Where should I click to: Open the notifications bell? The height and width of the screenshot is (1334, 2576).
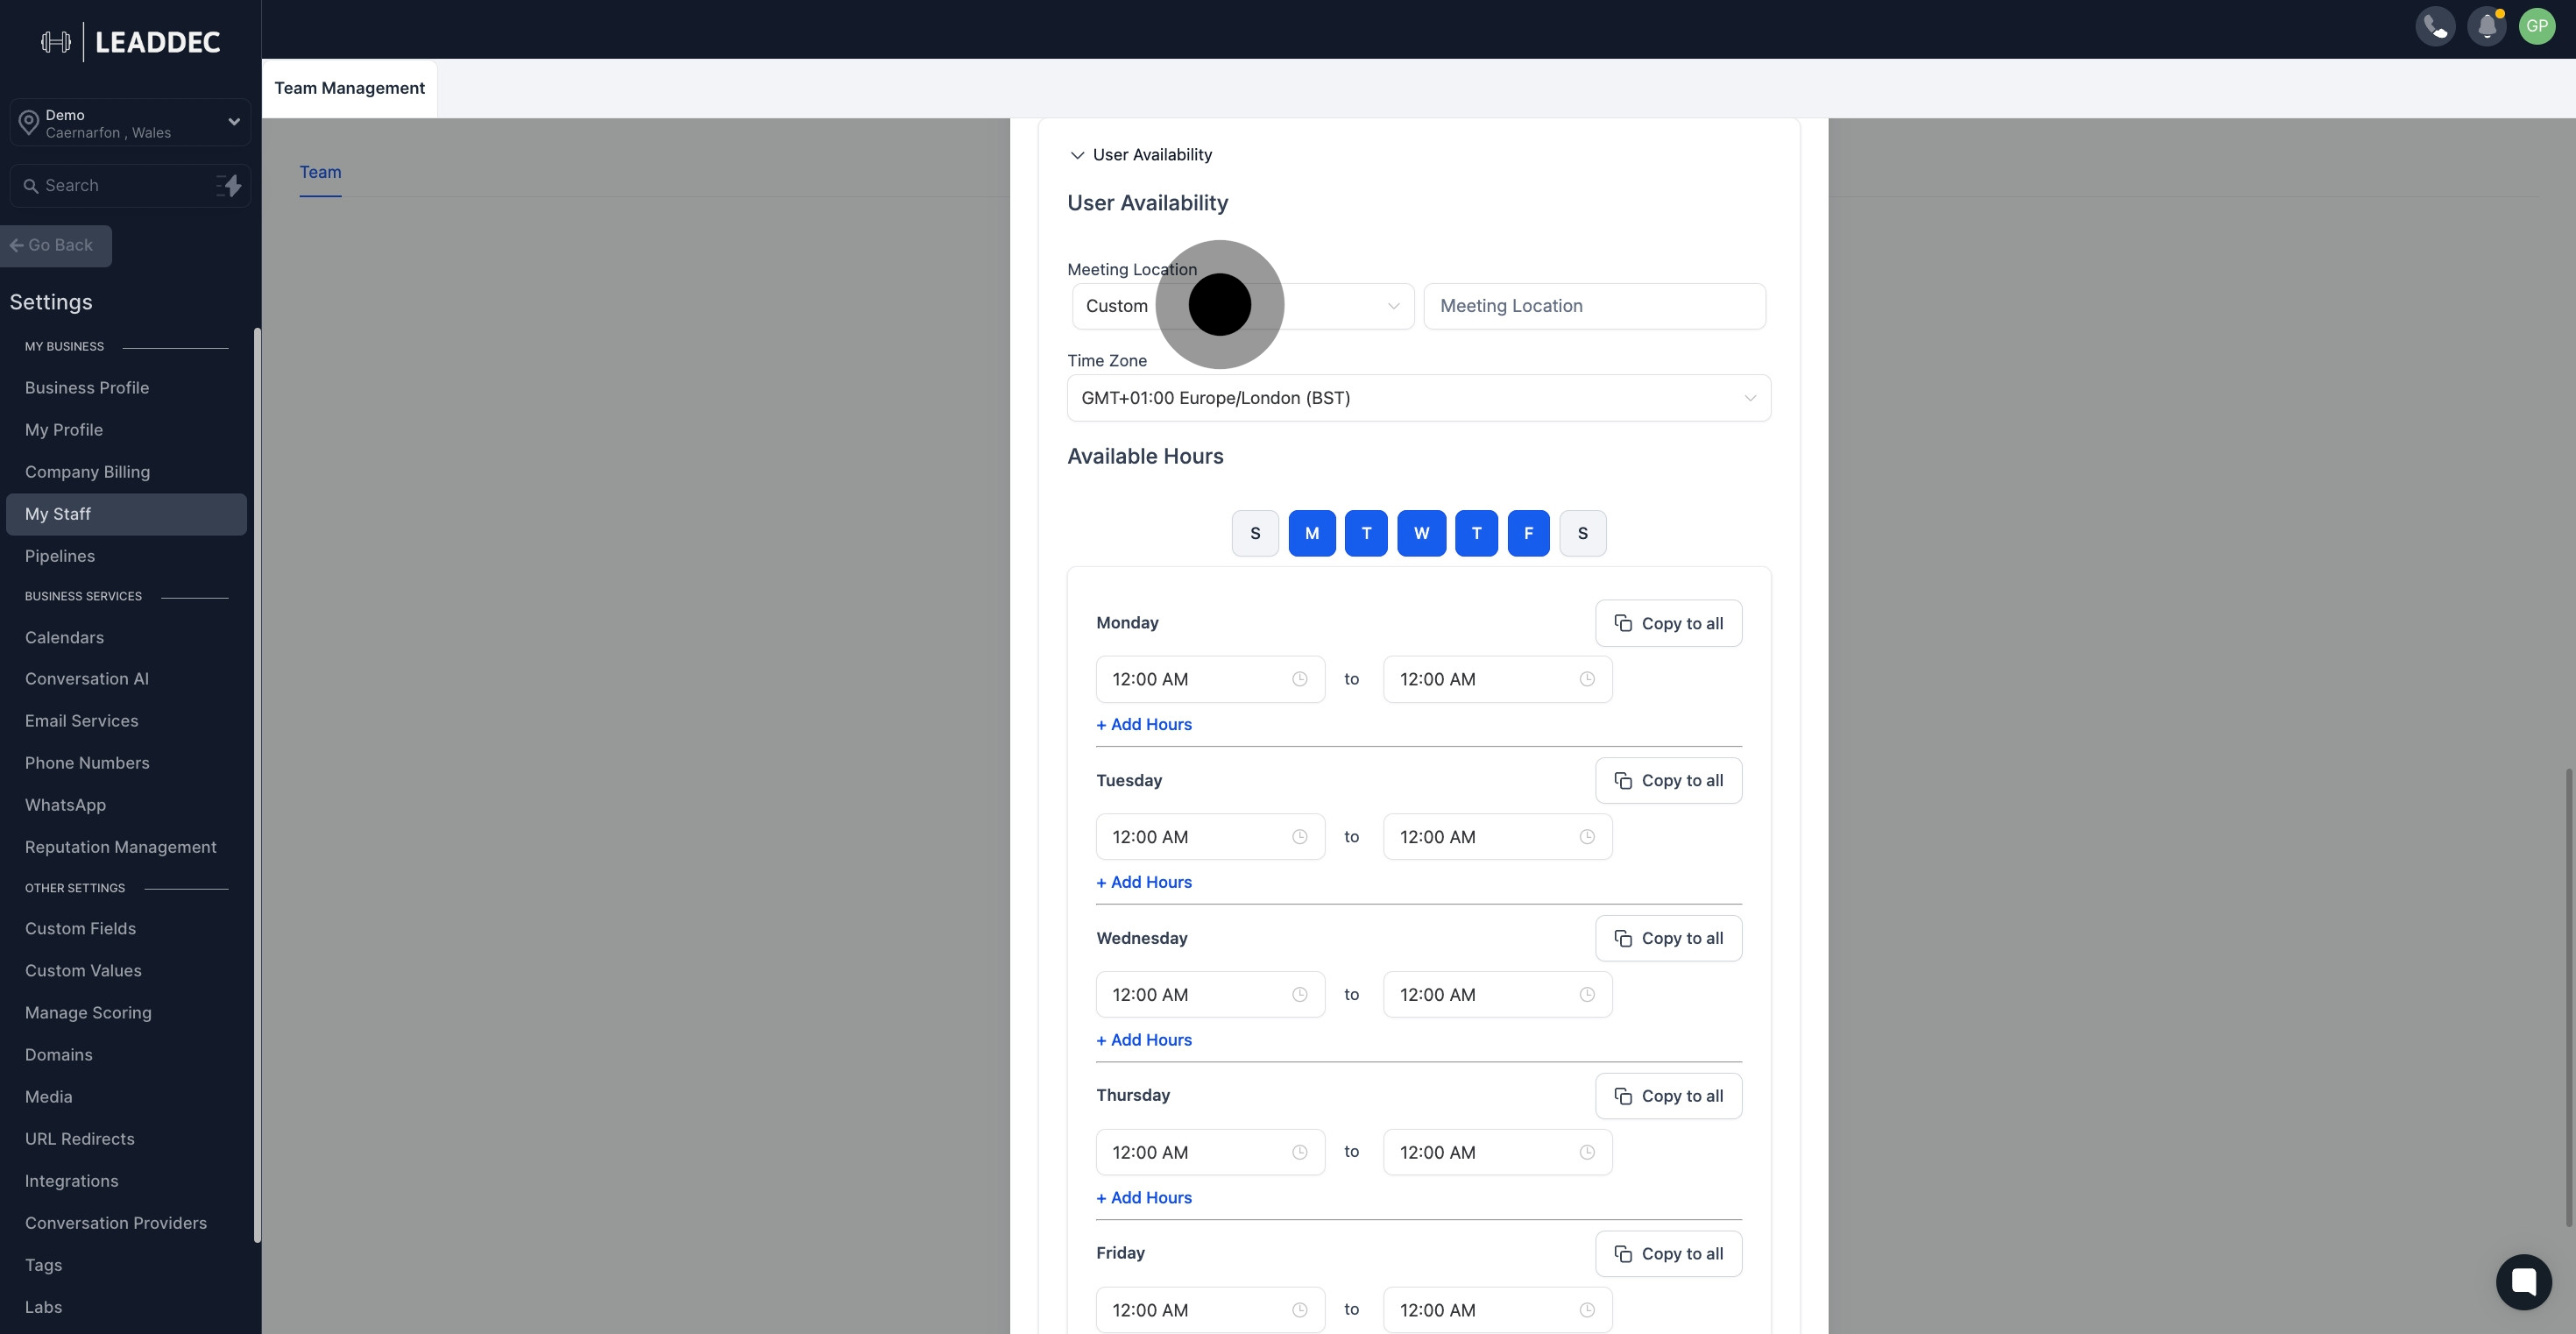[2486, 27]
